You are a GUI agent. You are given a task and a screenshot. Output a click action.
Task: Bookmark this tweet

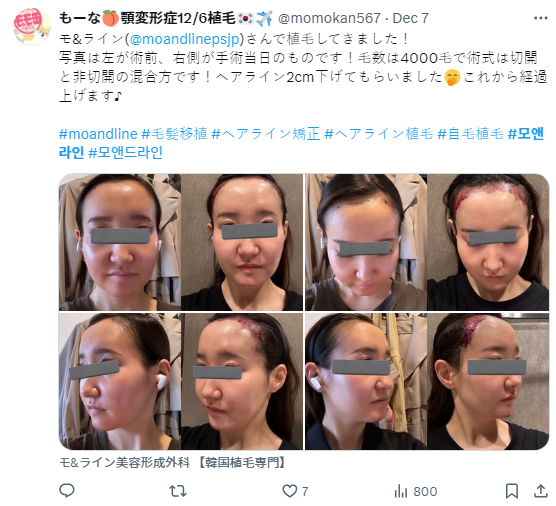(x=512, y=491)
